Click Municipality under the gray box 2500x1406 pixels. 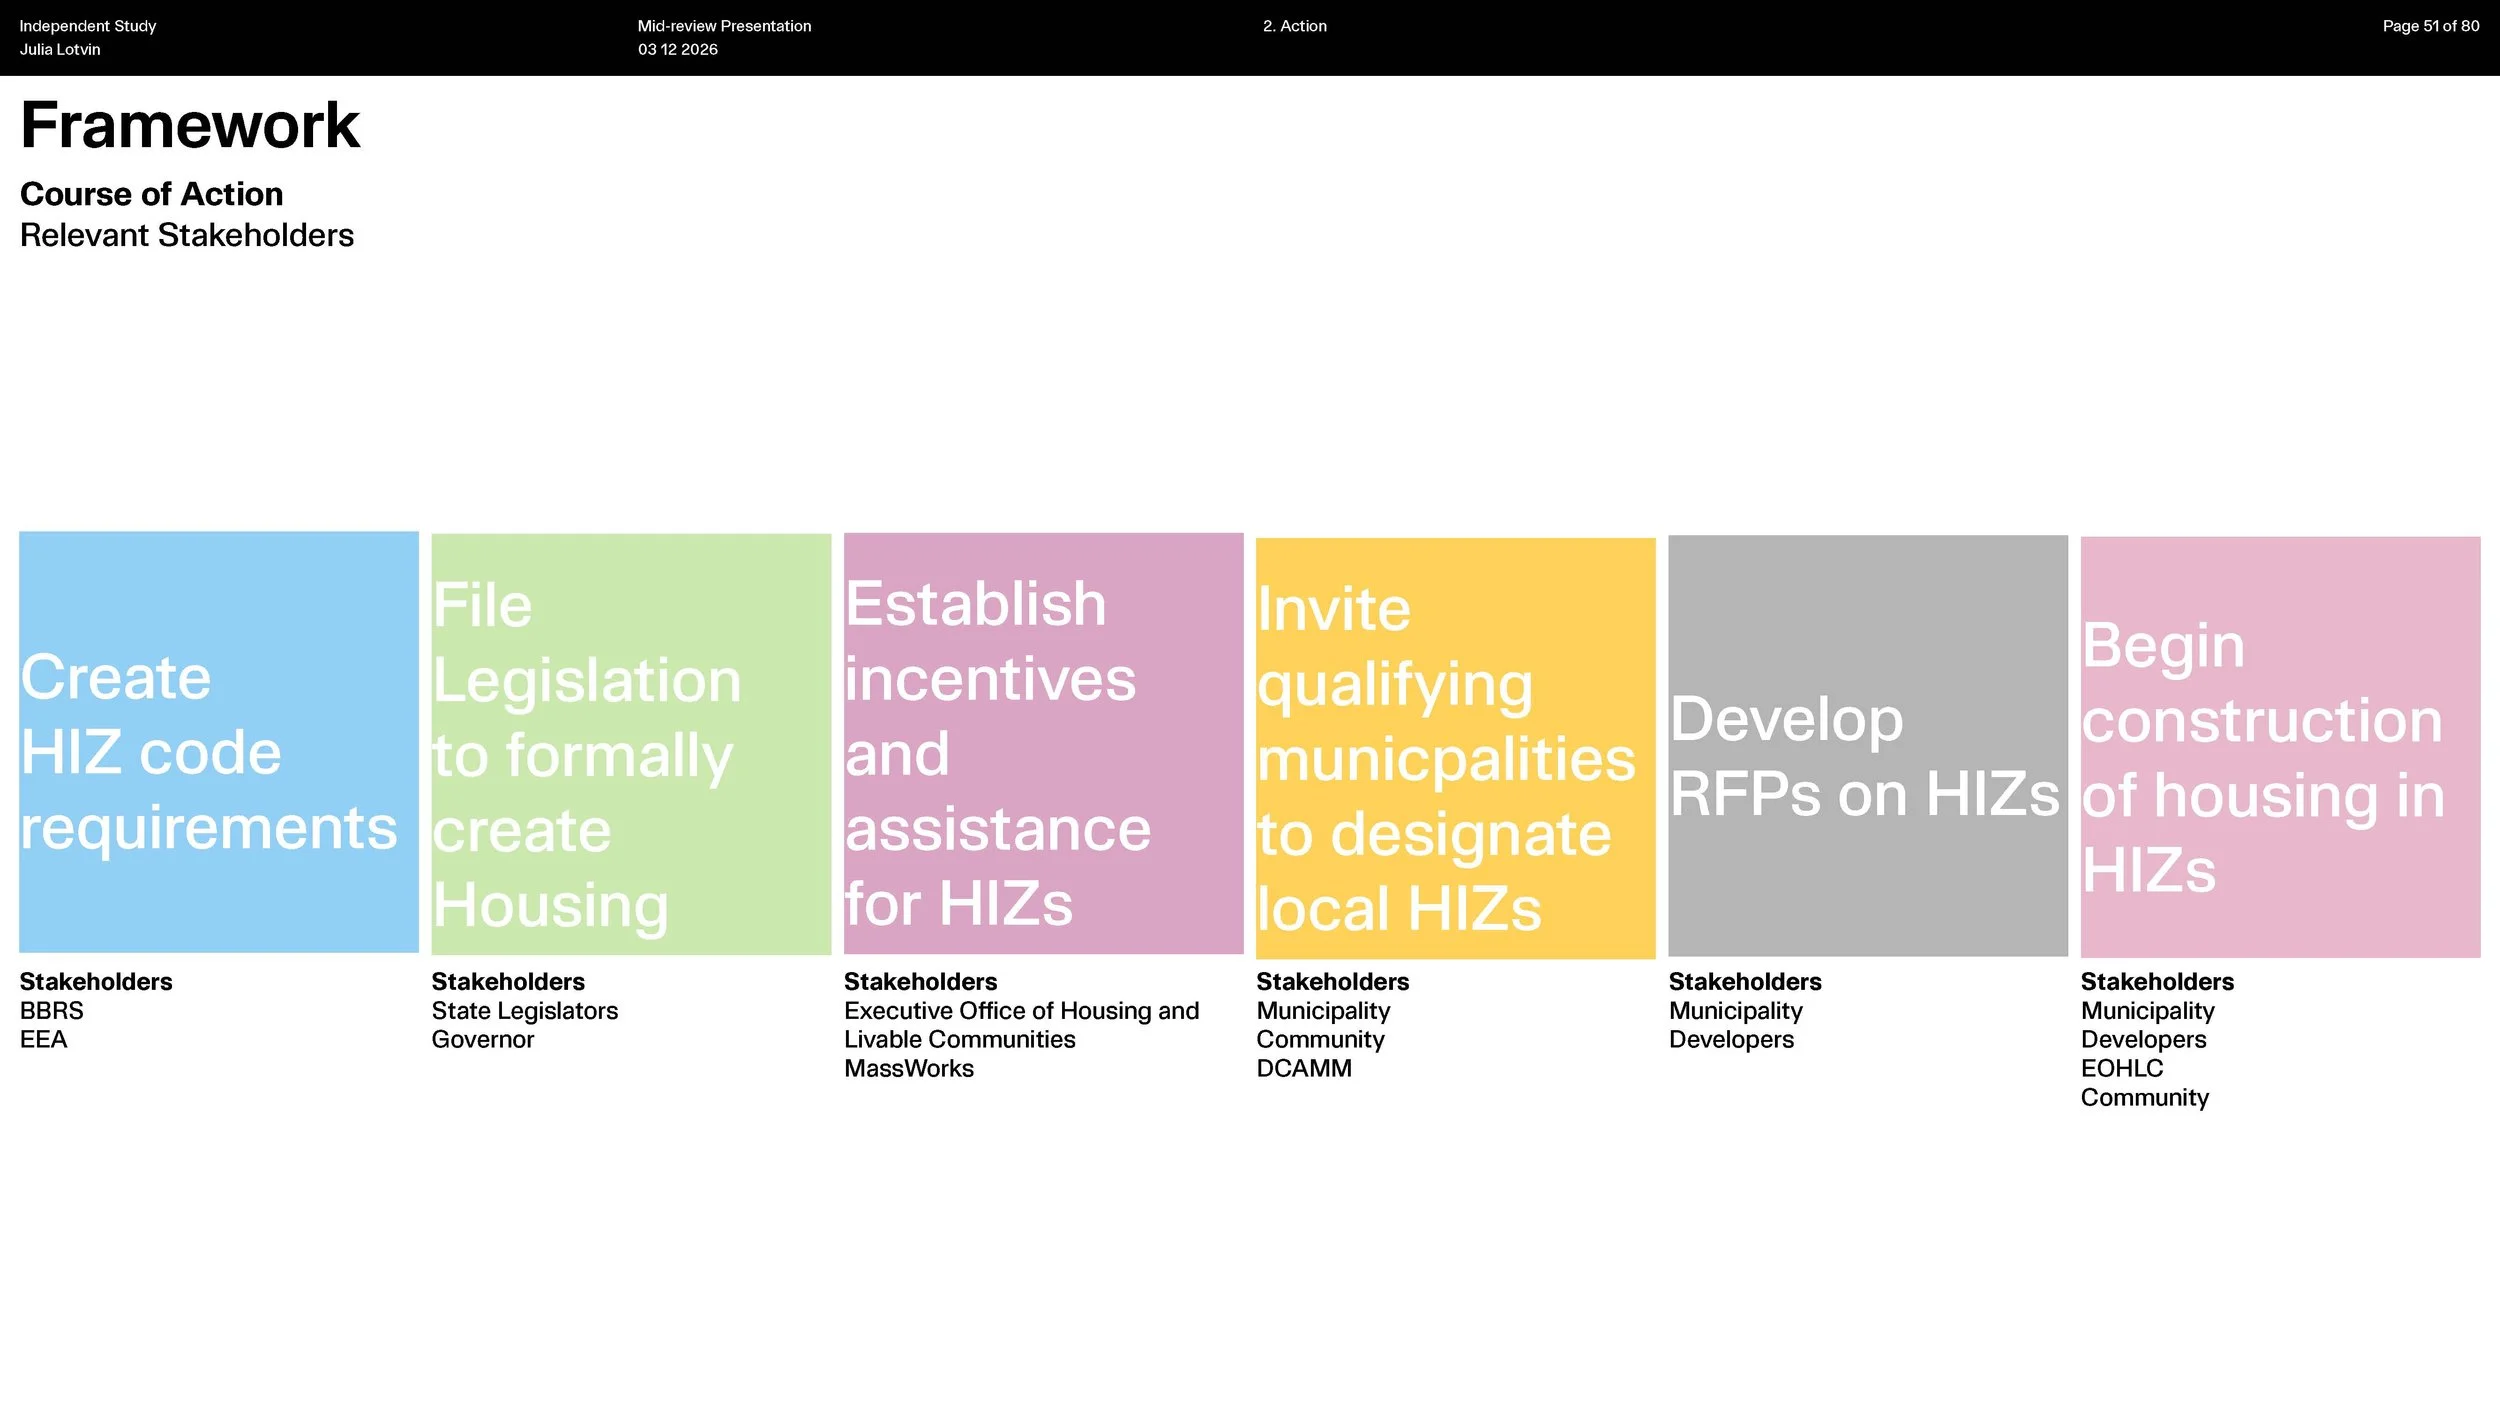[1736, 1010]
